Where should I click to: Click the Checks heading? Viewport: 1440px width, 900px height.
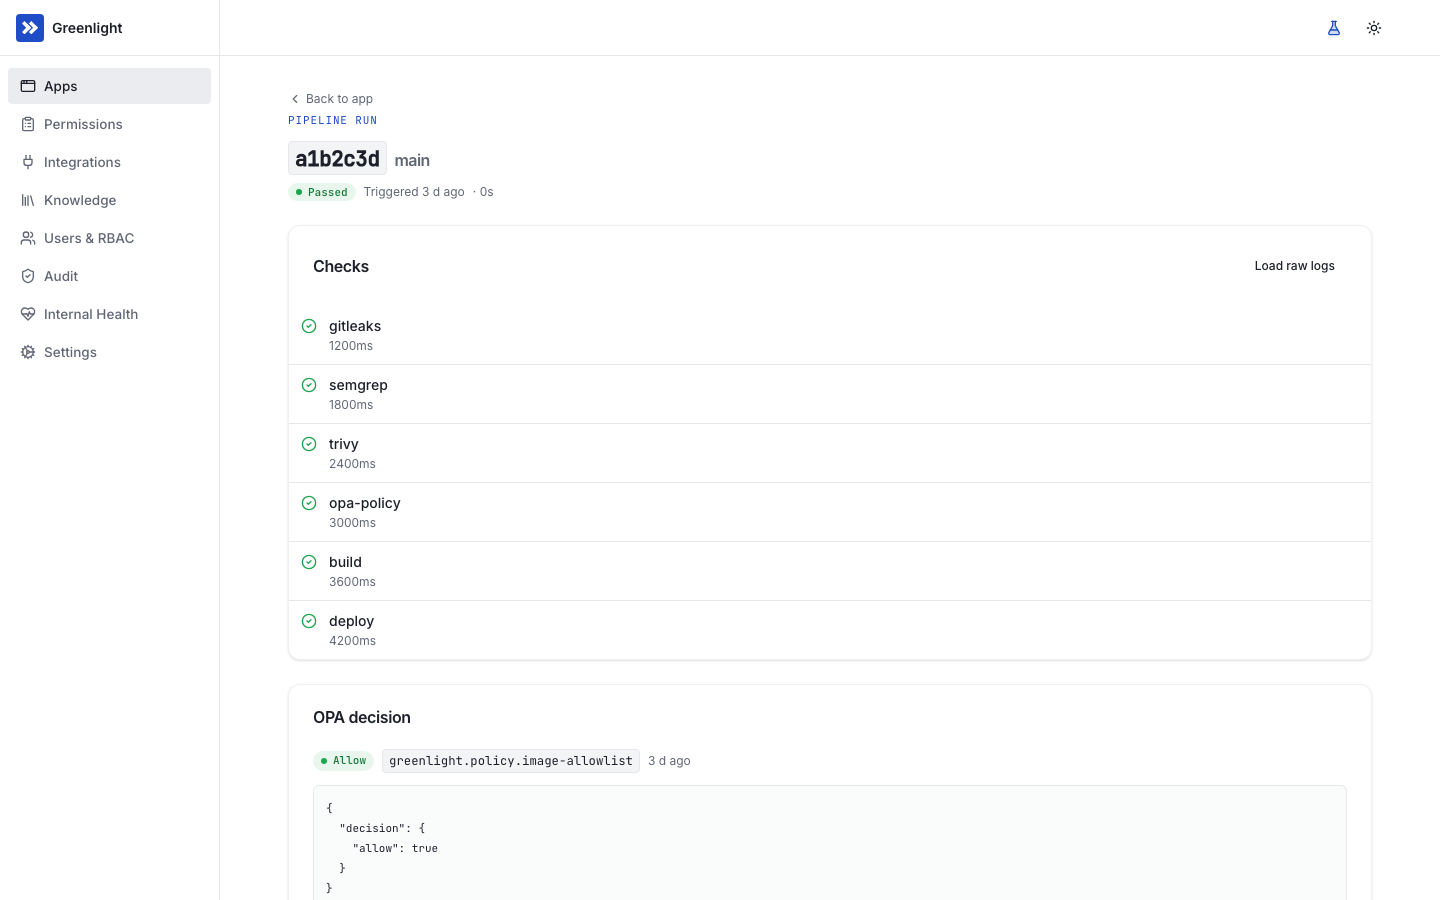[x=341, y=266]
